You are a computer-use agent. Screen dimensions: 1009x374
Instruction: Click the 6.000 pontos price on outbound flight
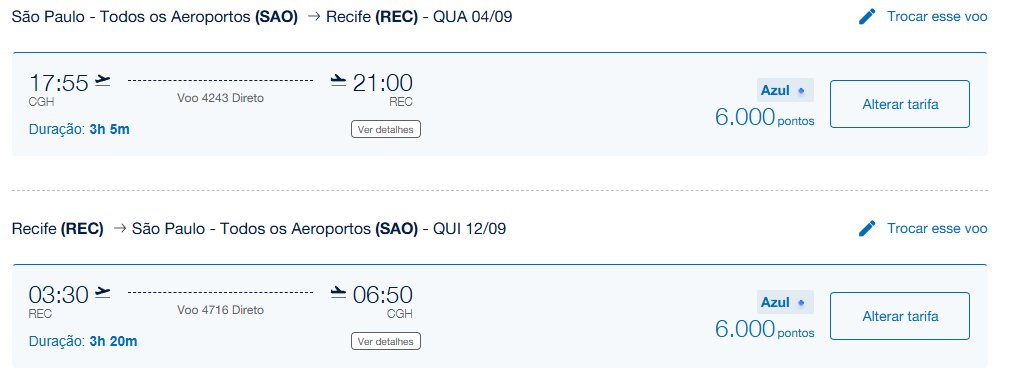(x=764, y=118)
